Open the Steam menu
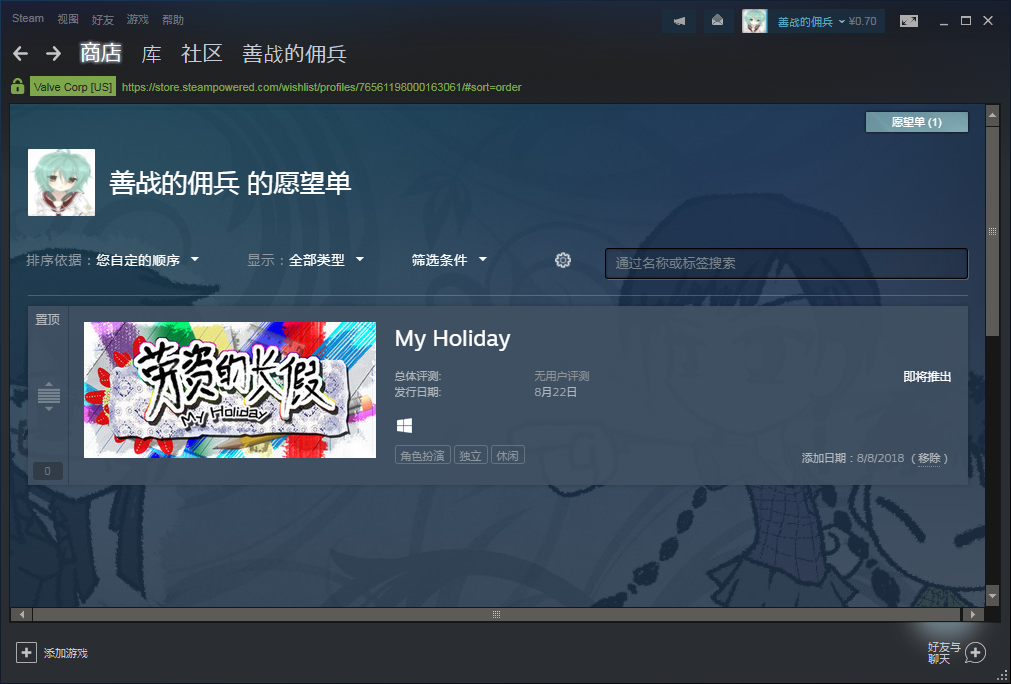 [28, 19]
